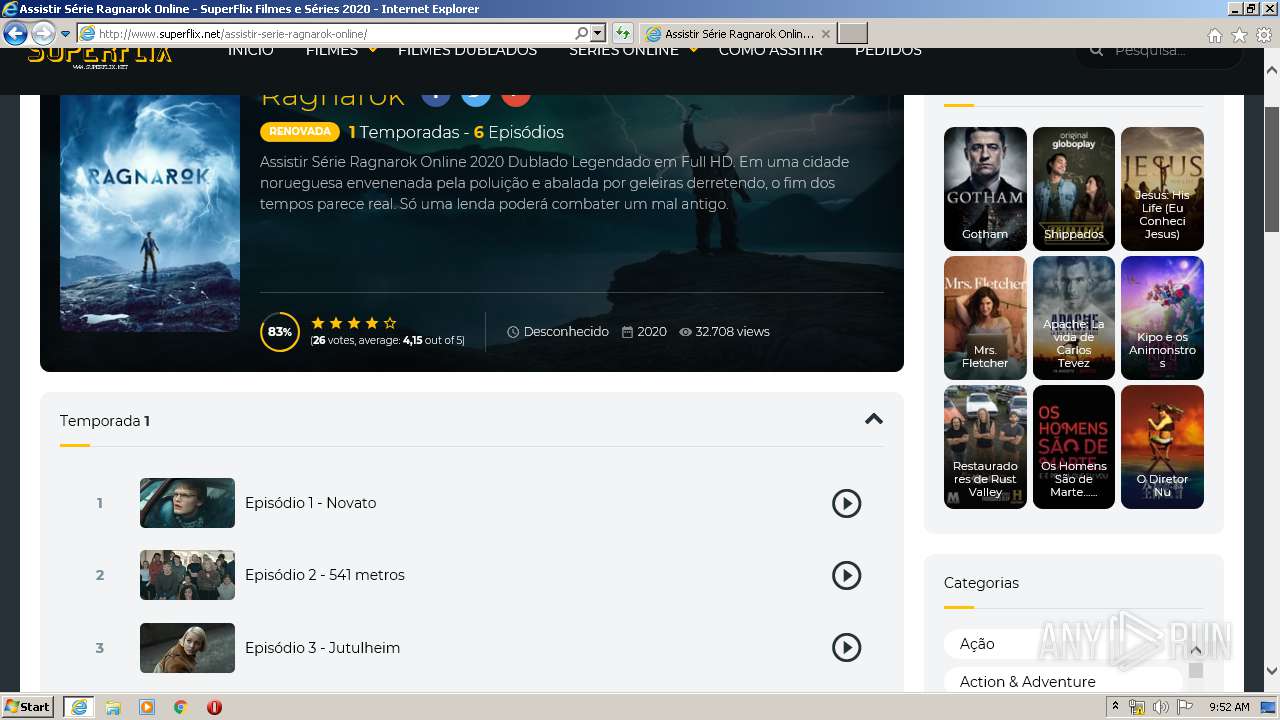Focus the superflix.net address bar
1280x720 pixels.
pos(335,34)
